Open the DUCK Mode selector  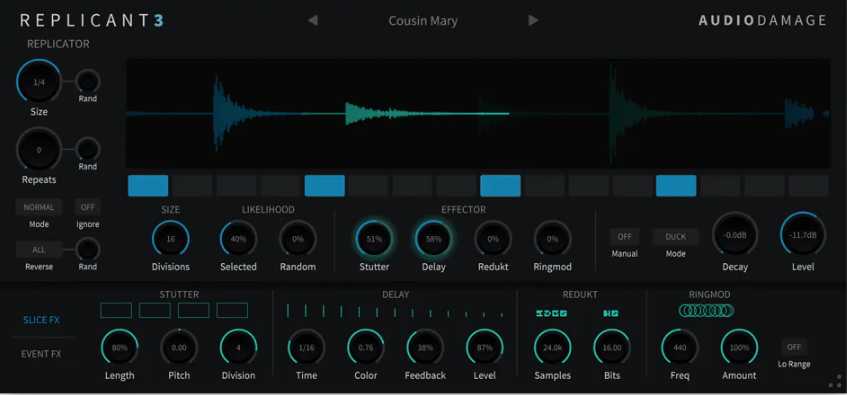[x=675, y=237]
